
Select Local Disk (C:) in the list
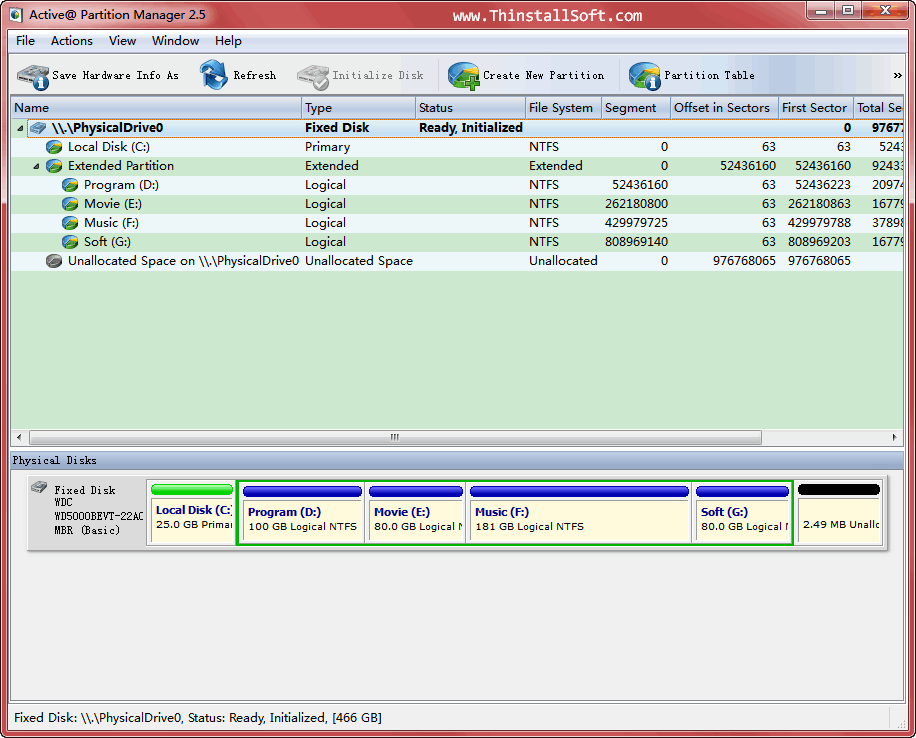click(x=109, y=147)
